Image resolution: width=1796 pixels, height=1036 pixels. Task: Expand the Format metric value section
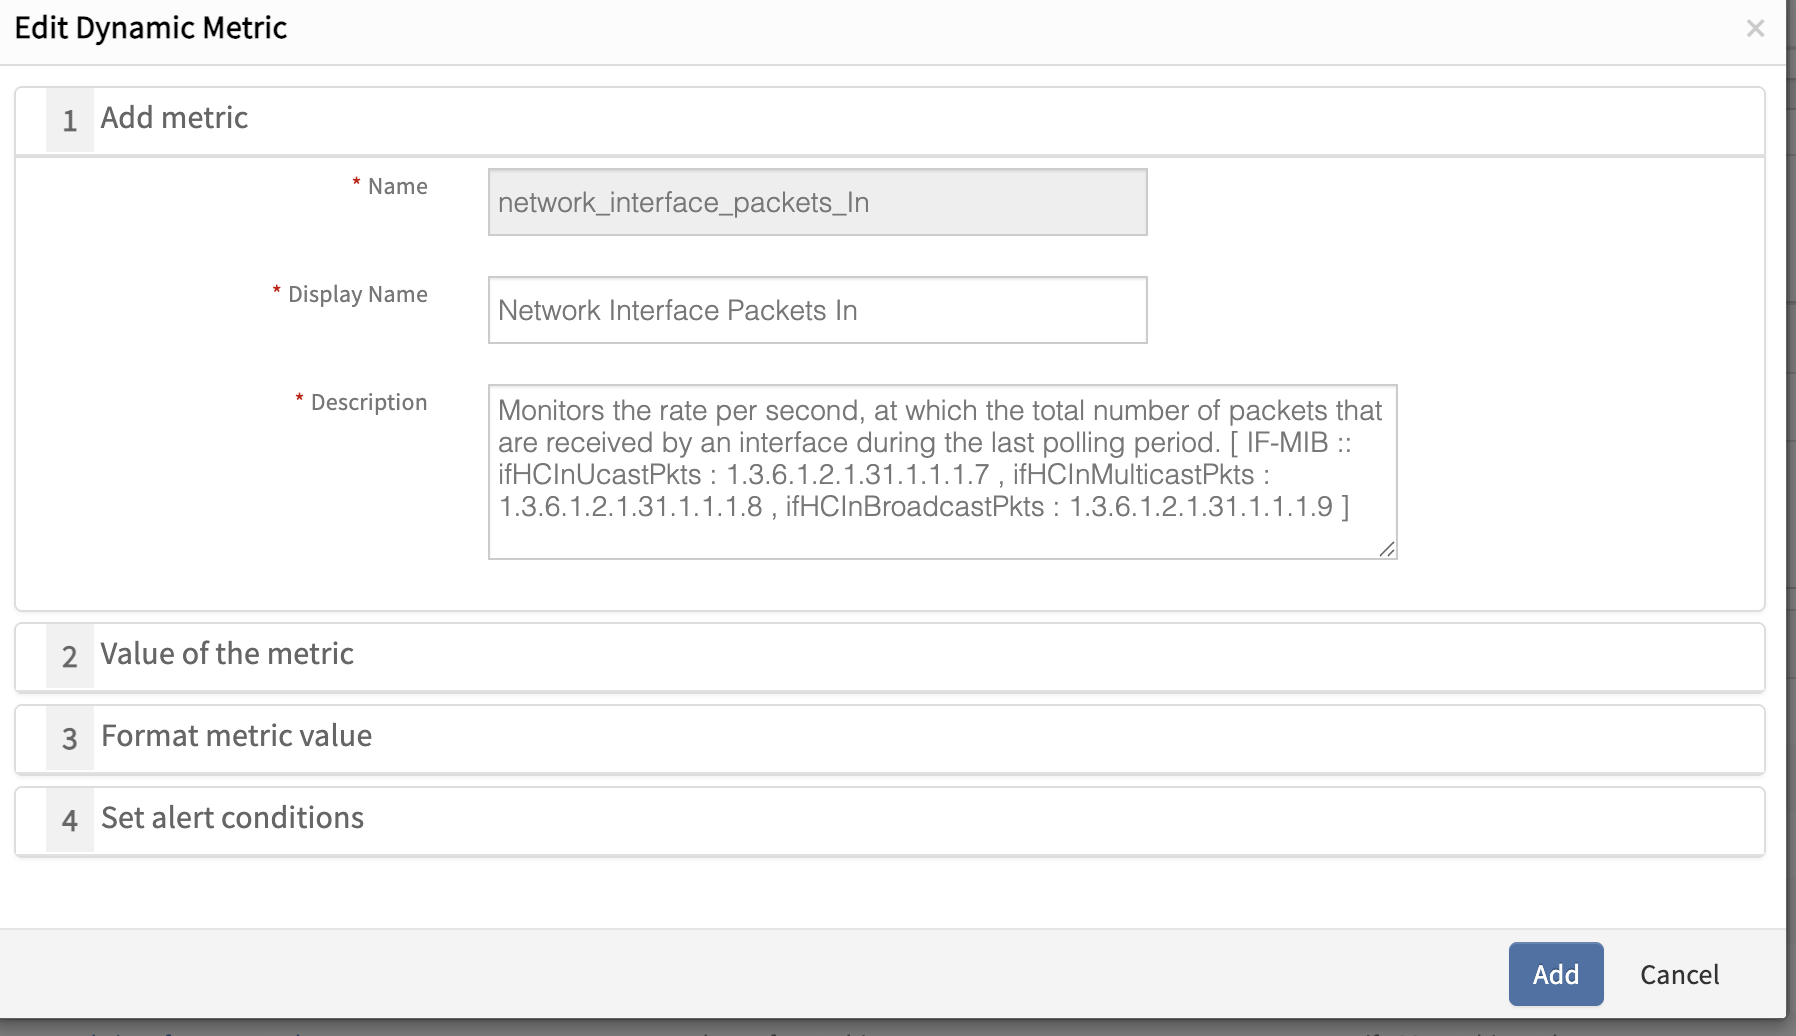236,736
